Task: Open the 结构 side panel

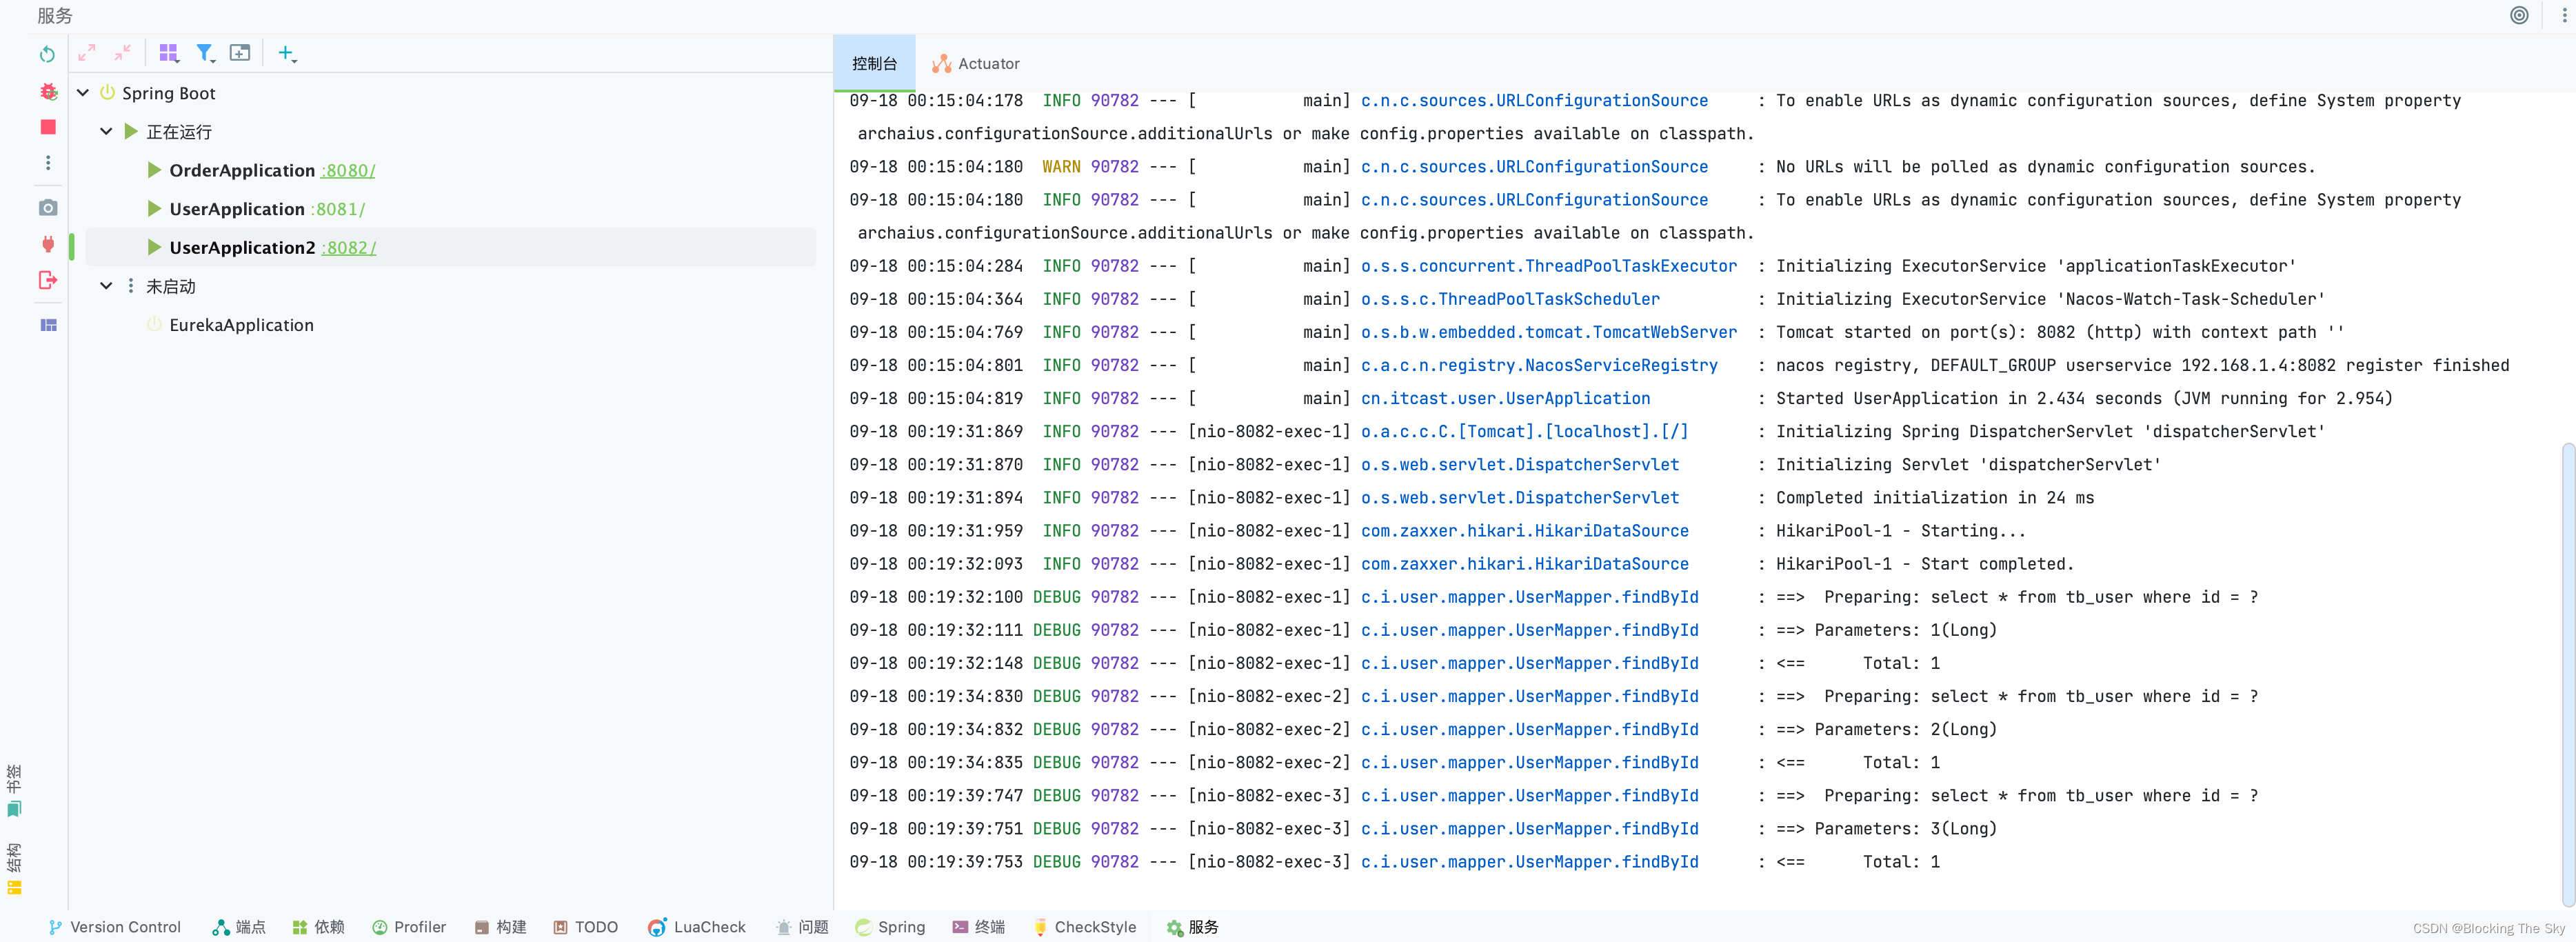Action: 14,868
